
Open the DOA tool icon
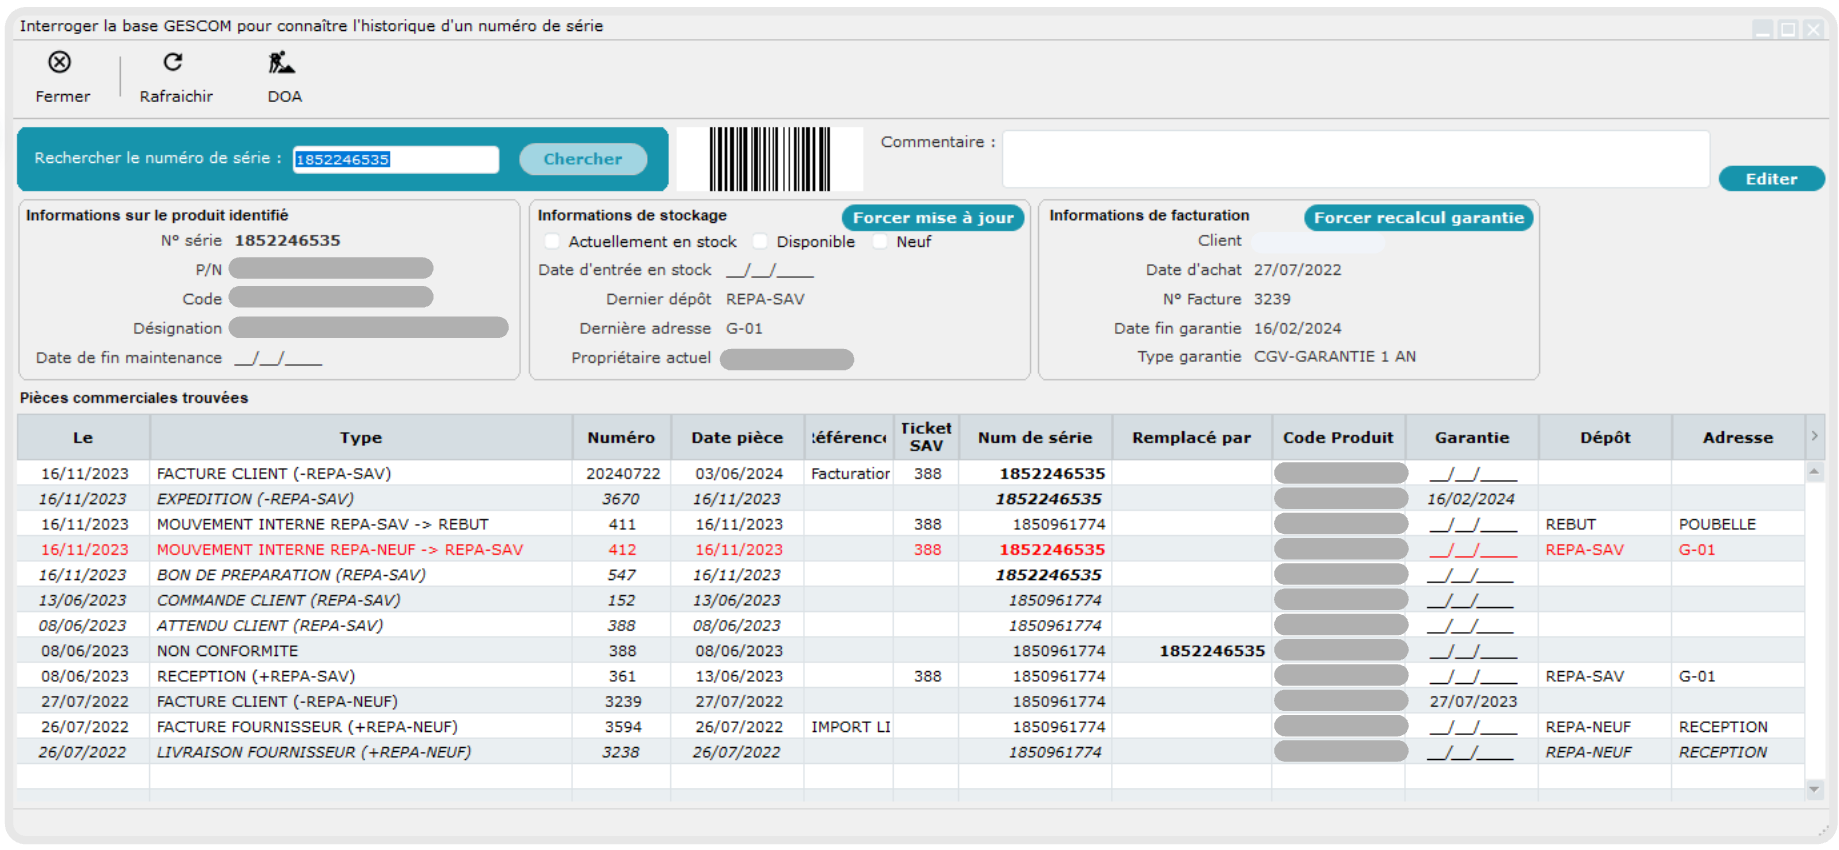pos(282,63)
